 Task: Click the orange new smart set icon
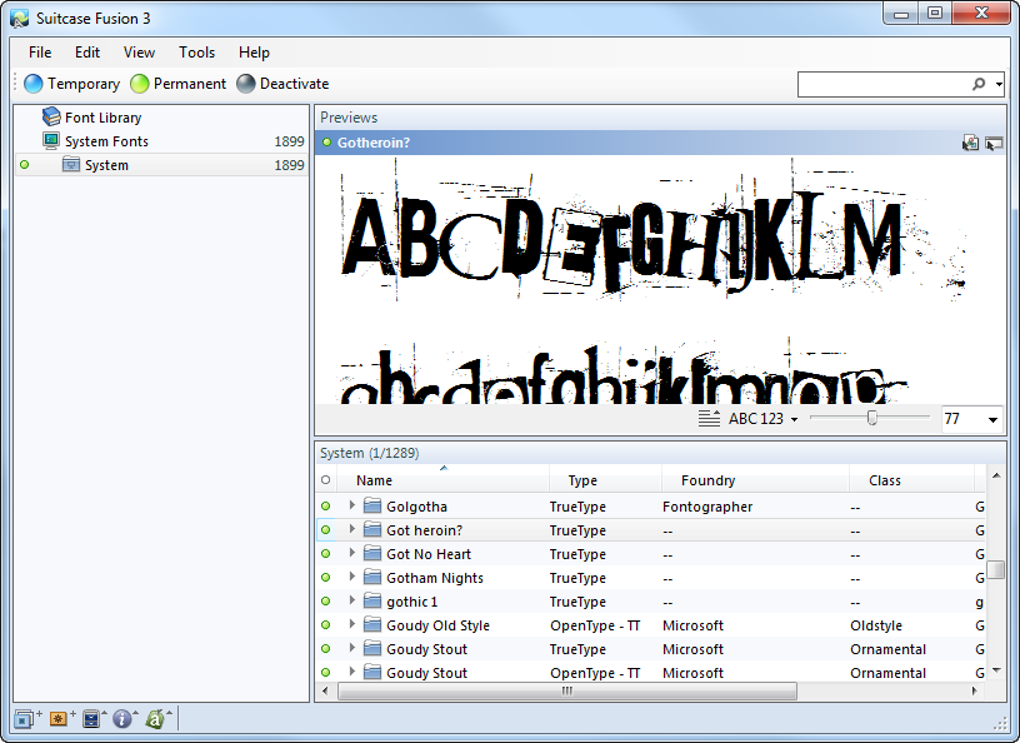pos(61,719)
